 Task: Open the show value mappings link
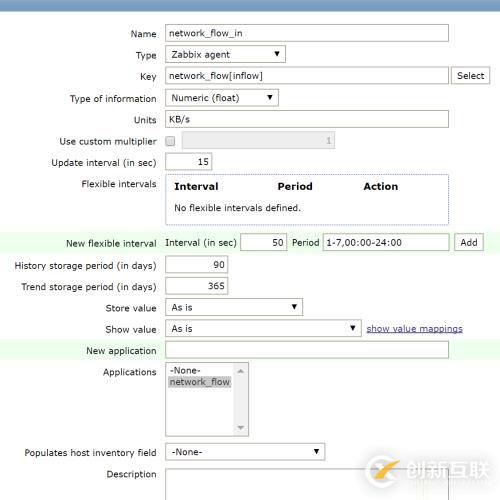[414, 329]
